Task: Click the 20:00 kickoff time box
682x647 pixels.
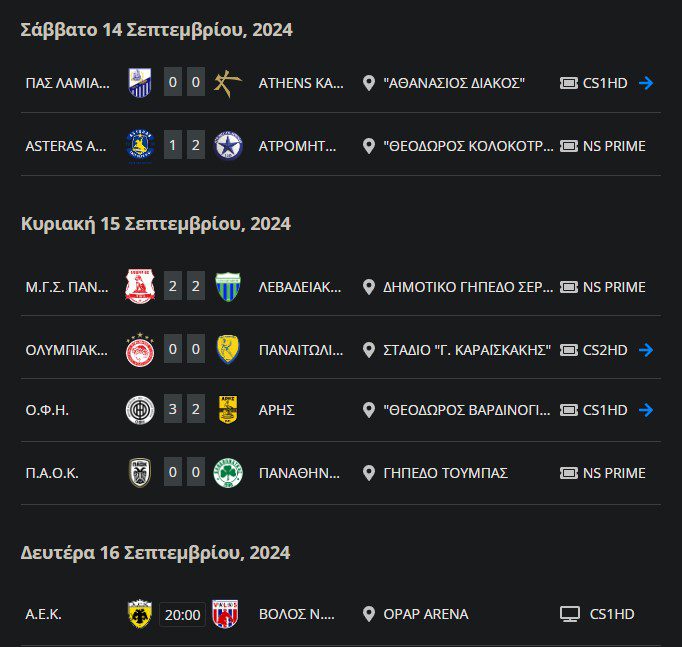Action: (183, 614)
